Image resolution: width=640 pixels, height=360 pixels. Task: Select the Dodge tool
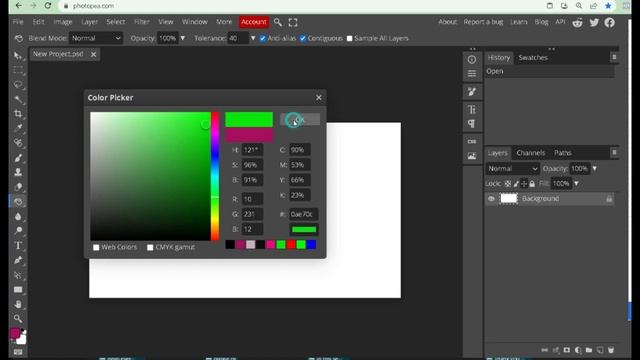coord(18,231)
